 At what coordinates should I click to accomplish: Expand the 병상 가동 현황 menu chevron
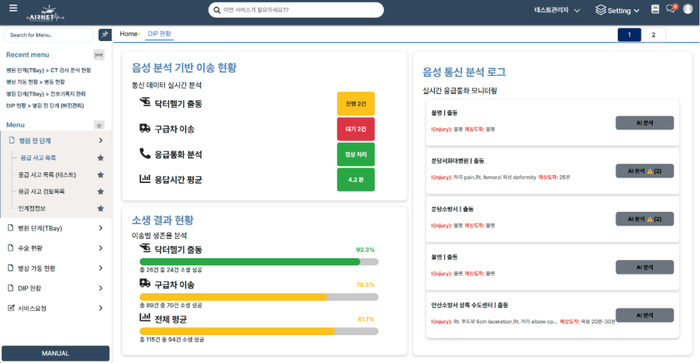[100, 268]
